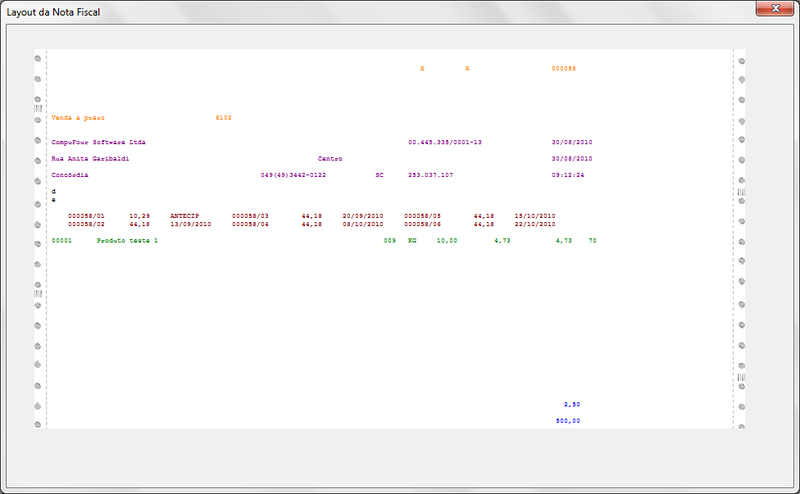Image resolution: width=800 pixels, height=494 pixels.
Task: Click the time field 09:12:24
Action: (567, 175)
